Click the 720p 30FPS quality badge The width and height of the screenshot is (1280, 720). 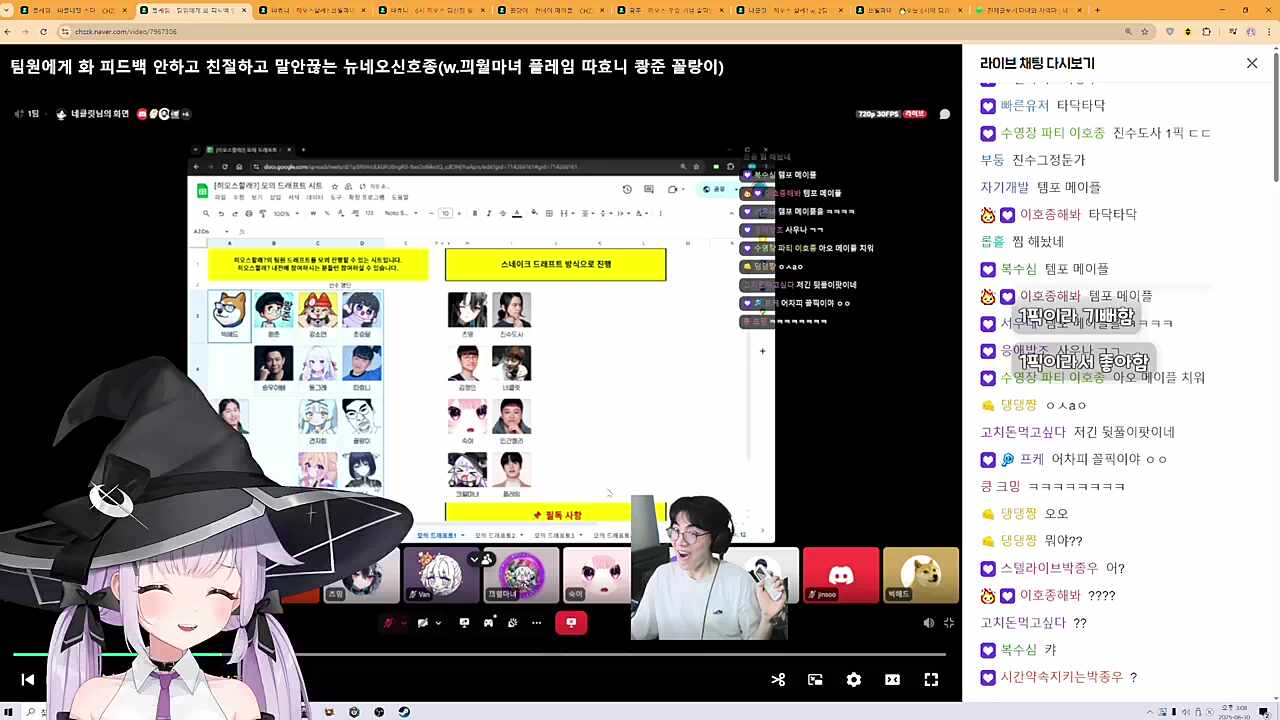[x=878, y=114]
